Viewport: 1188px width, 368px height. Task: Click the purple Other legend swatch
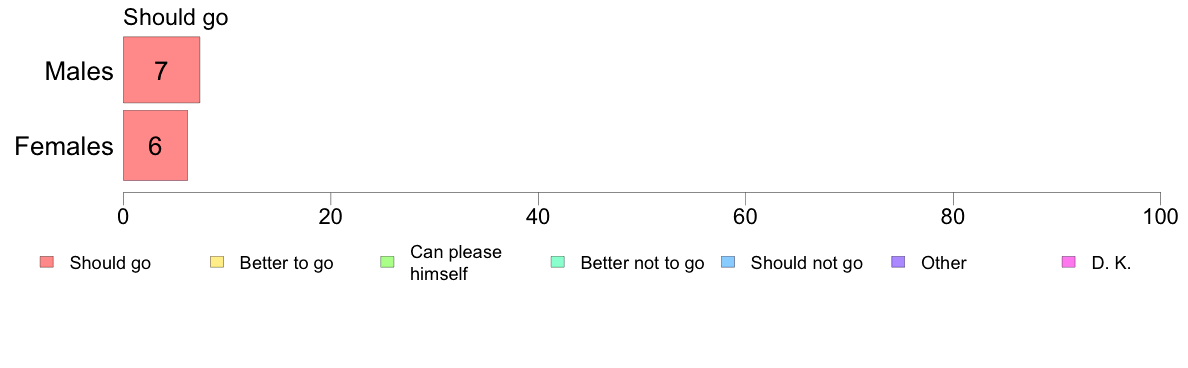pos(899,262)
